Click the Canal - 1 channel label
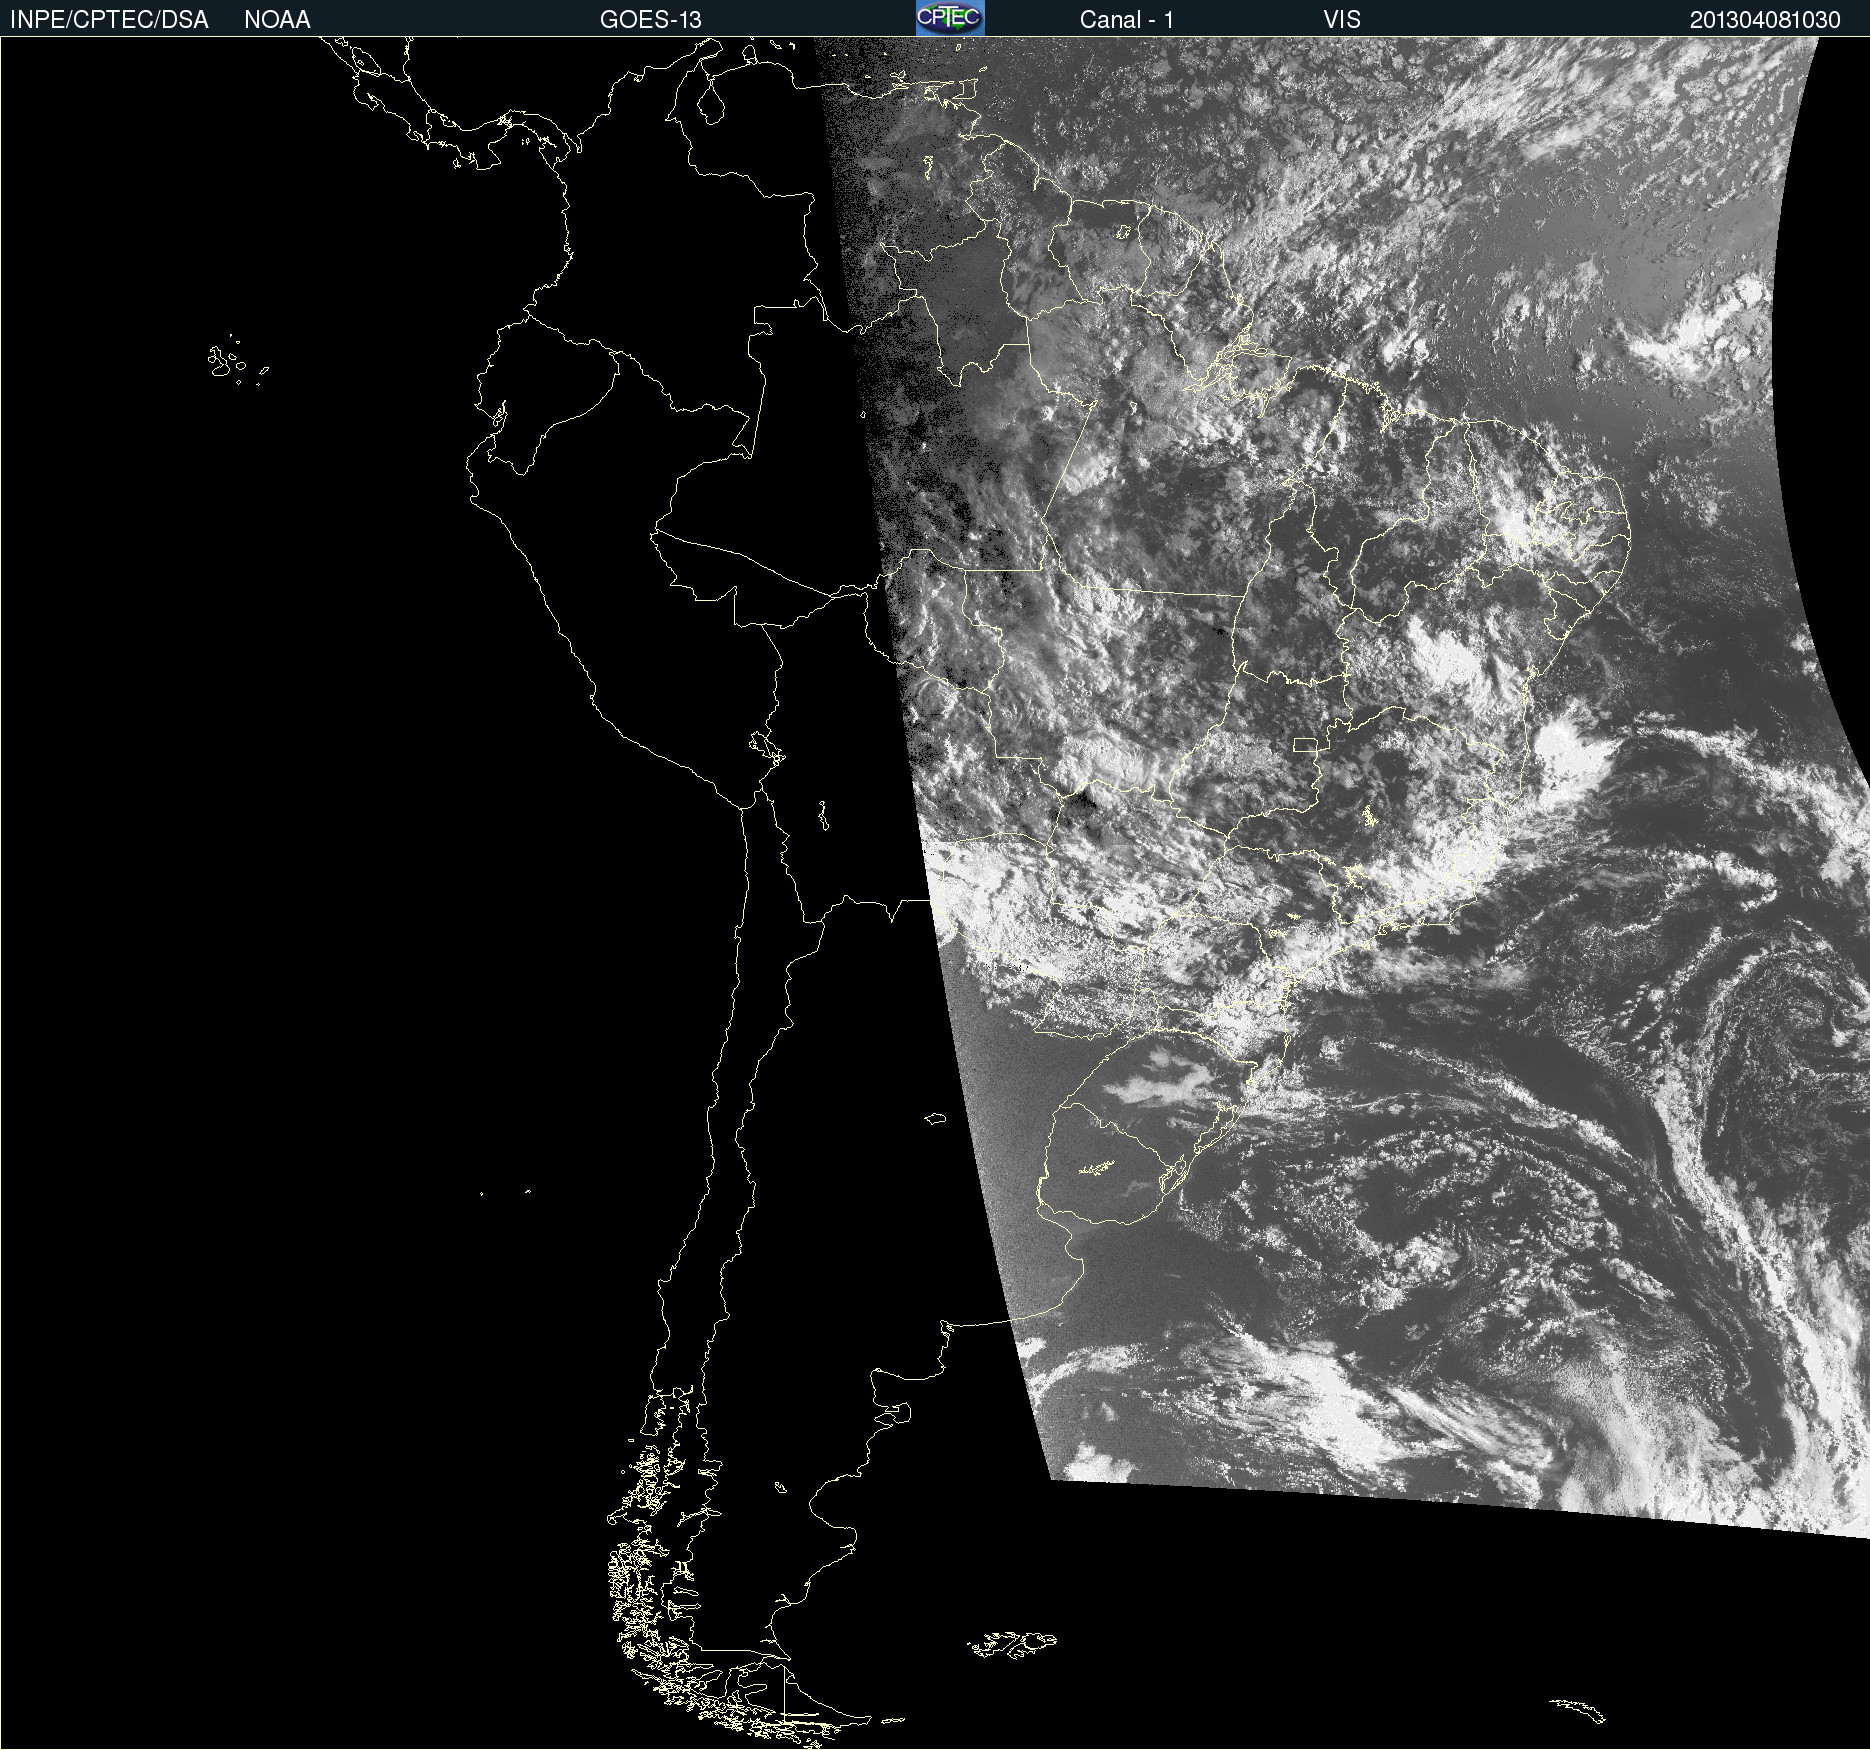The height and width of the screenshot is (1750, 1870). point(1126,20)
